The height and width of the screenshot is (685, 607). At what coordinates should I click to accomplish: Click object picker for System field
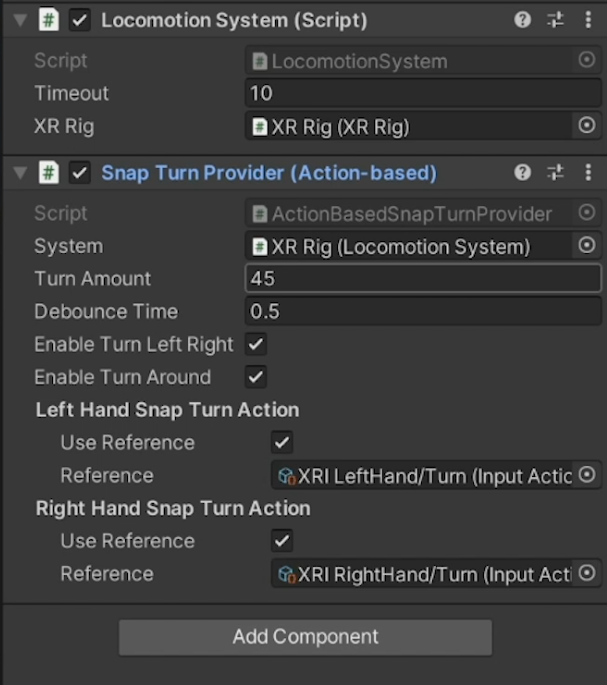coord(587,246)
